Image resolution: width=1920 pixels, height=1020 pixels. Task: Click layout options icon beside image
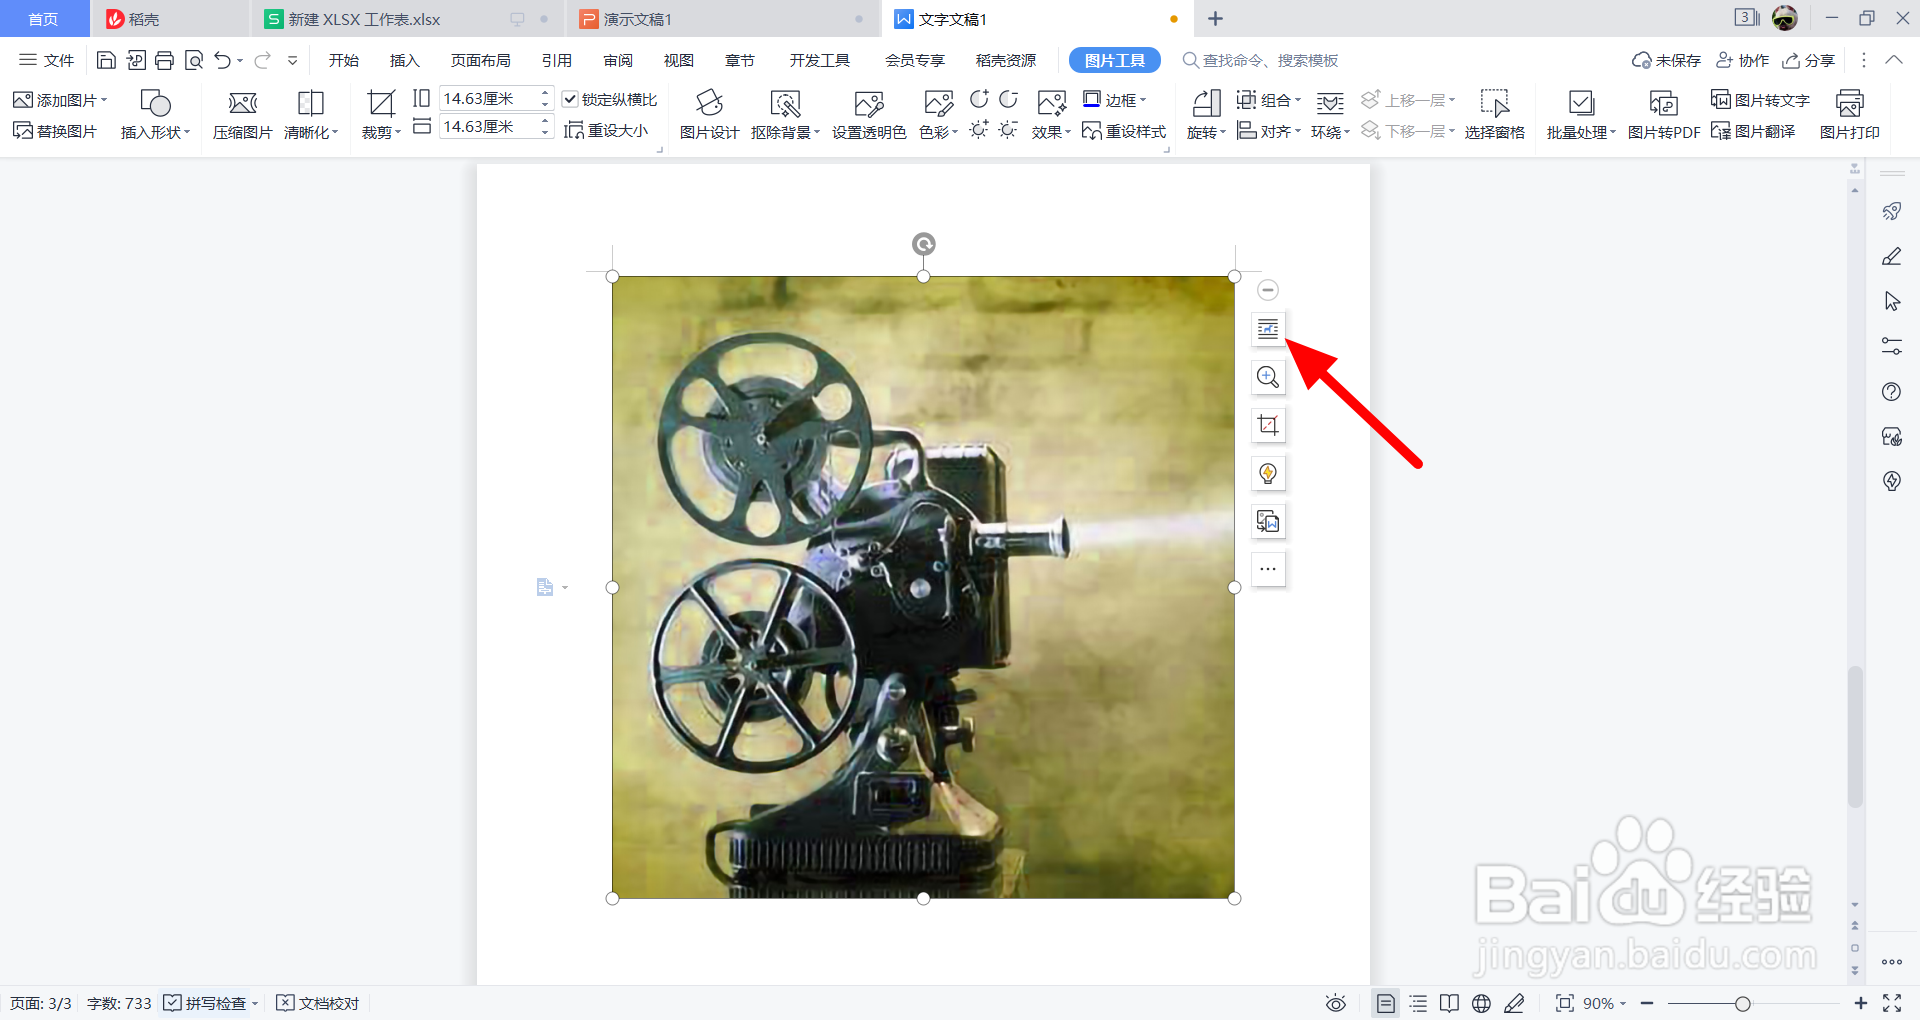[x=1268, y=329]
